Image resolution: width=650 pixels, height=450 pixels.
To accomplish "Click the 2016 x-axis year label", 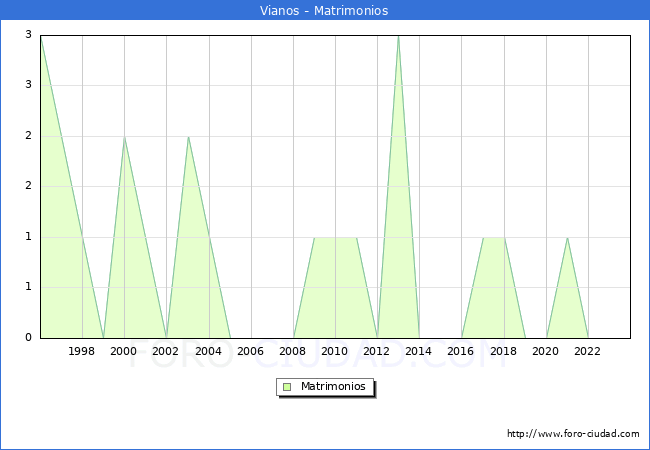I will [x=462, y=351].
